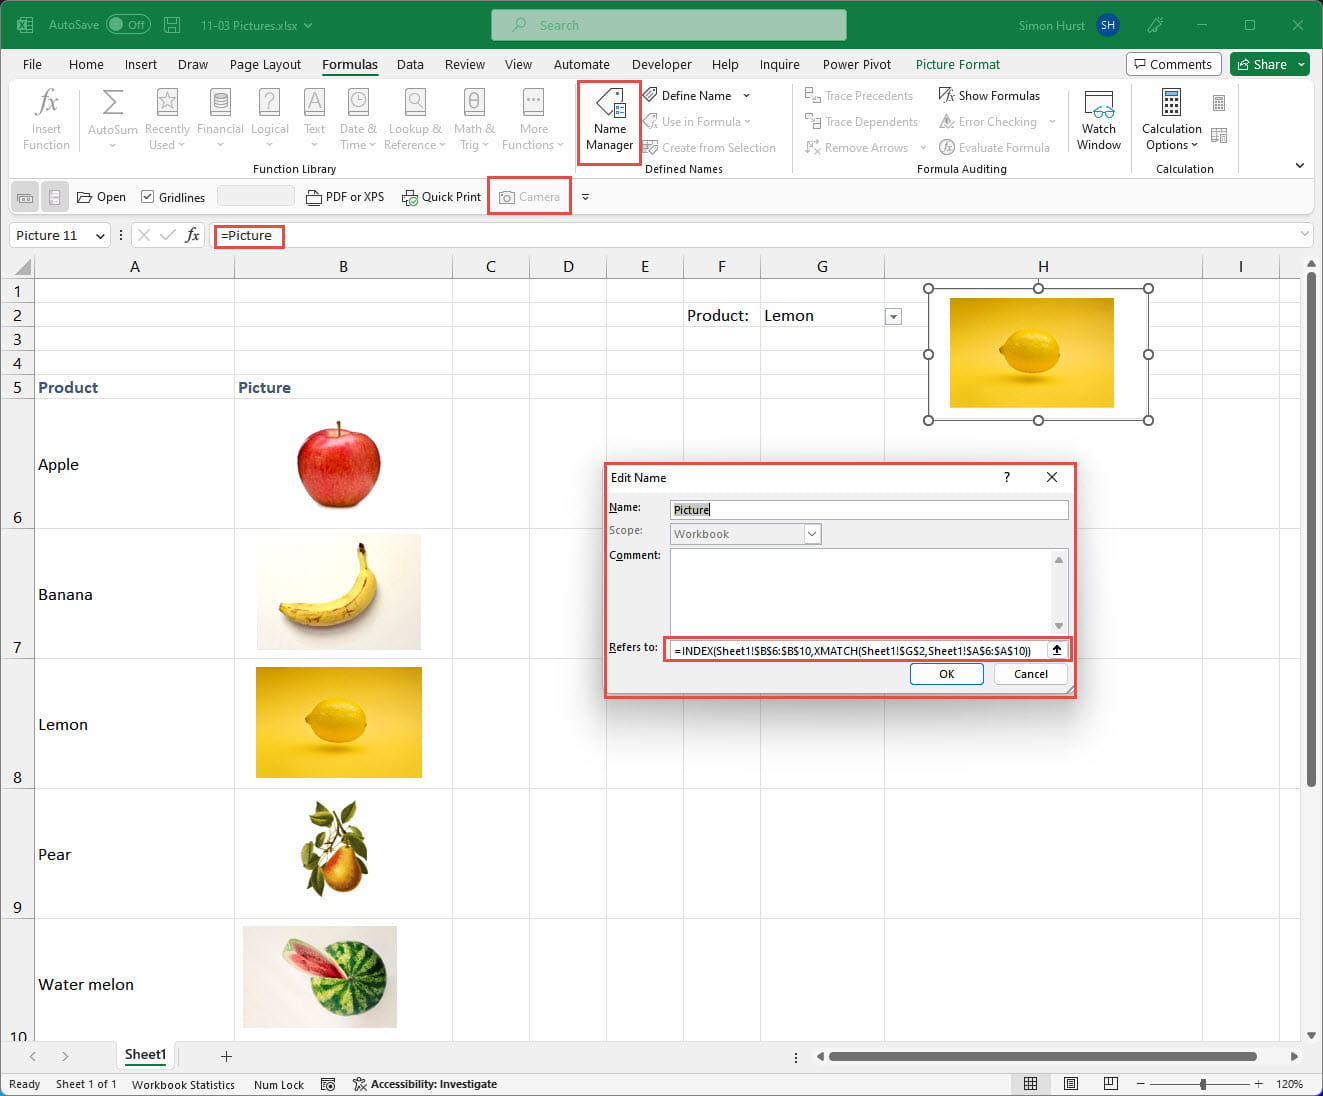Switch to the Data tab
Screen dimensions: 1323x1096
pos(410,64)
